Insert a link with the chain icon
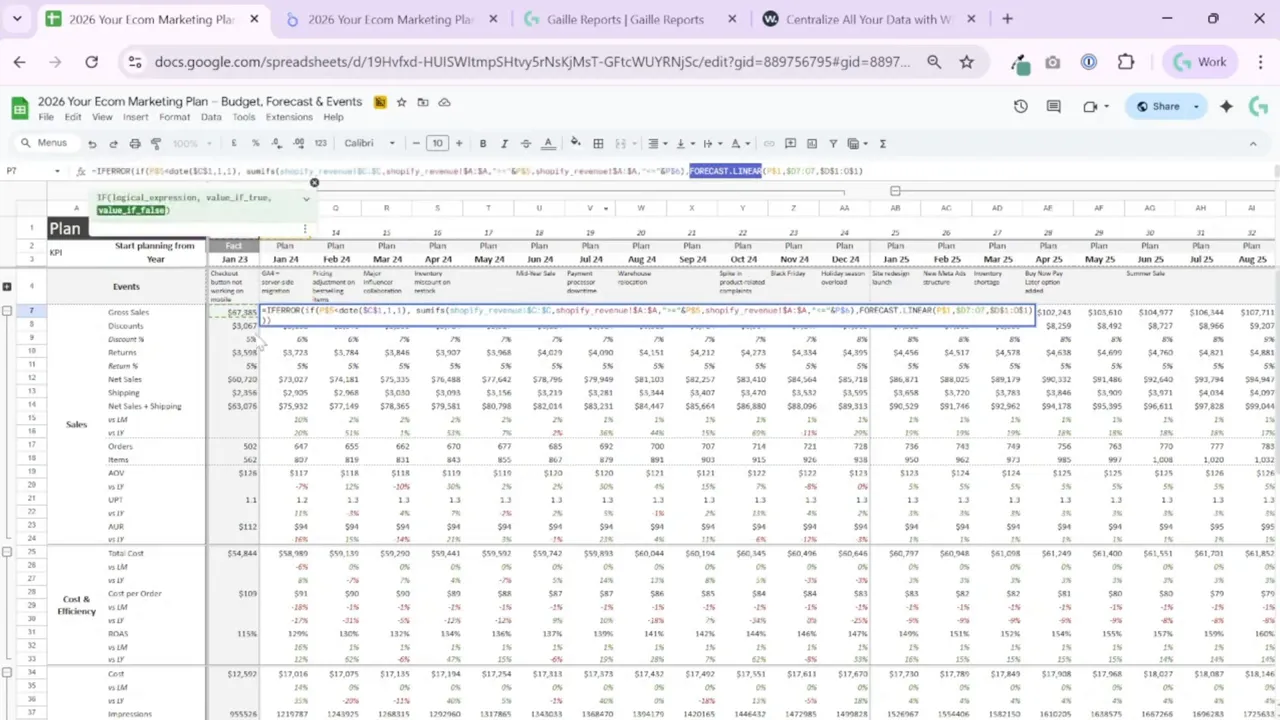This screenshot has height=720, width=1280. pyautogui.click(x=770, y=143)
